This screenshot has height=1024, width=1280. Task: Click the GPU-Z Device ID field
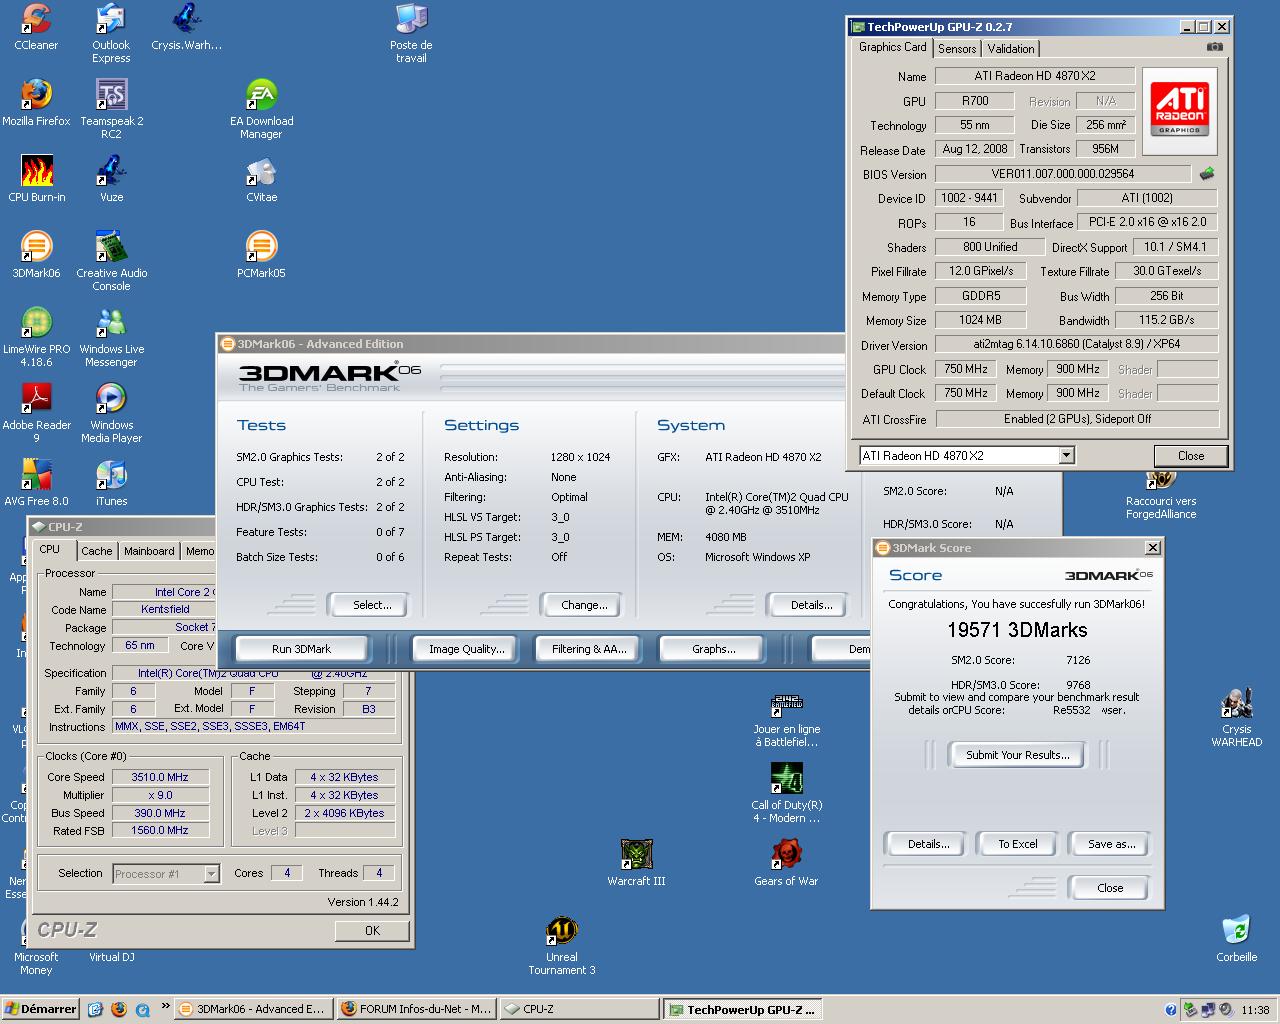point(970,198)
